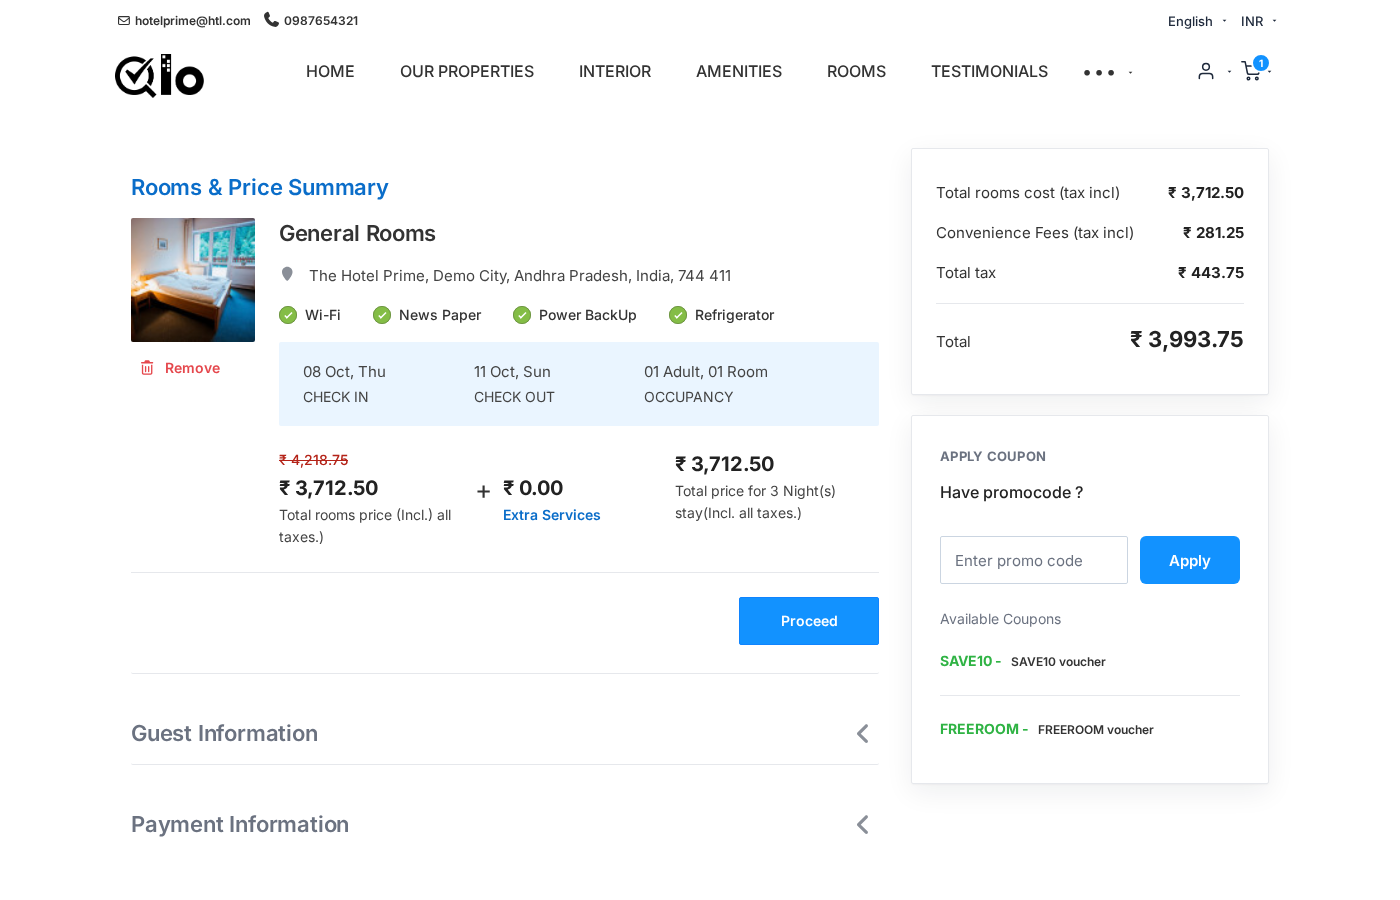The height and width of the screenshot is (900, 1400).
Task: Click the cart item count badge
Action: click(x=1261, y=63)
